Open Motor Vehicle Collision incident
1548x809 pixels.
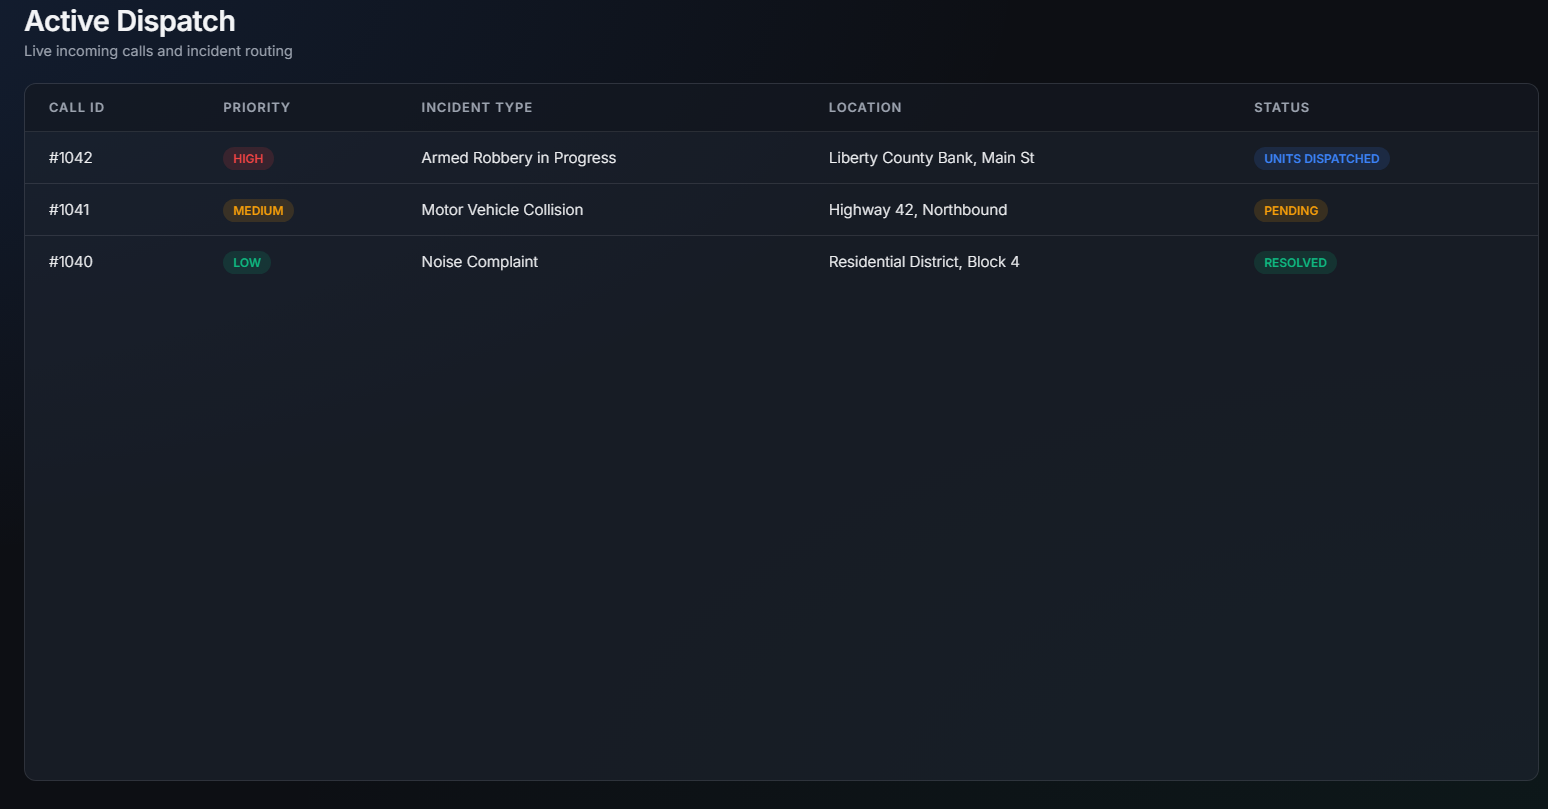tap(502, 210)
